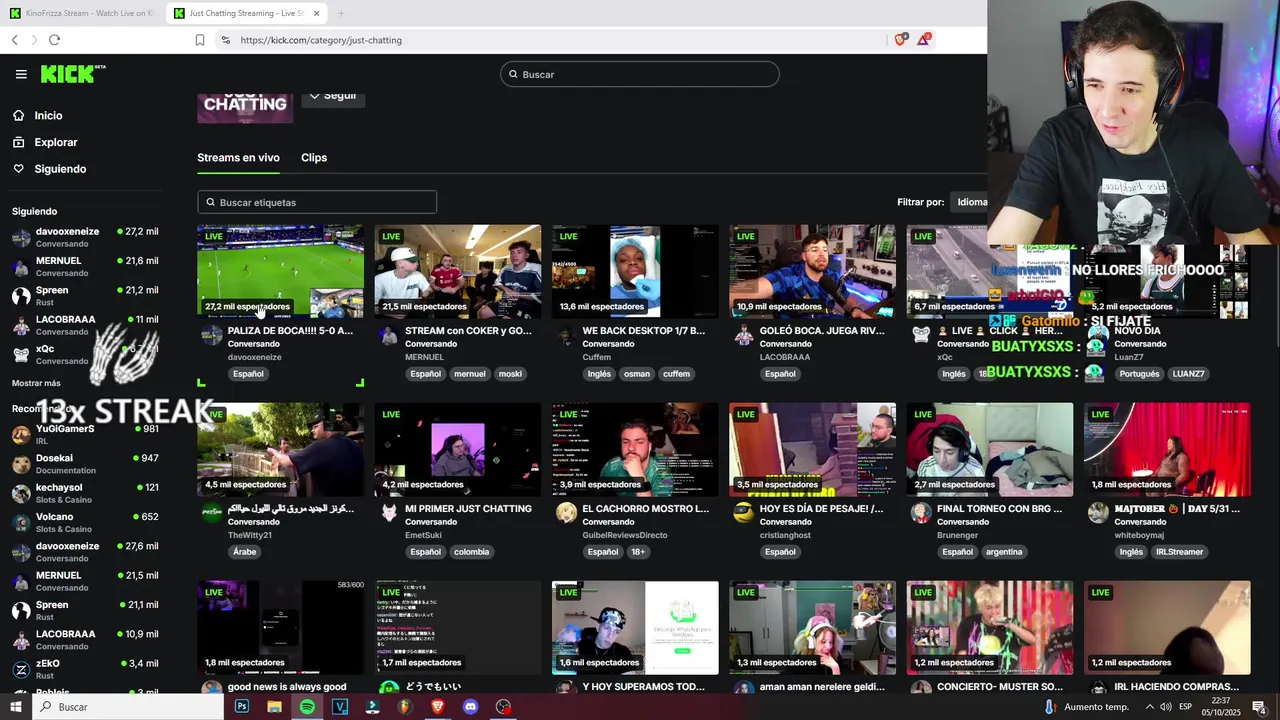Click the mernuel tag chip

point(470,374)
